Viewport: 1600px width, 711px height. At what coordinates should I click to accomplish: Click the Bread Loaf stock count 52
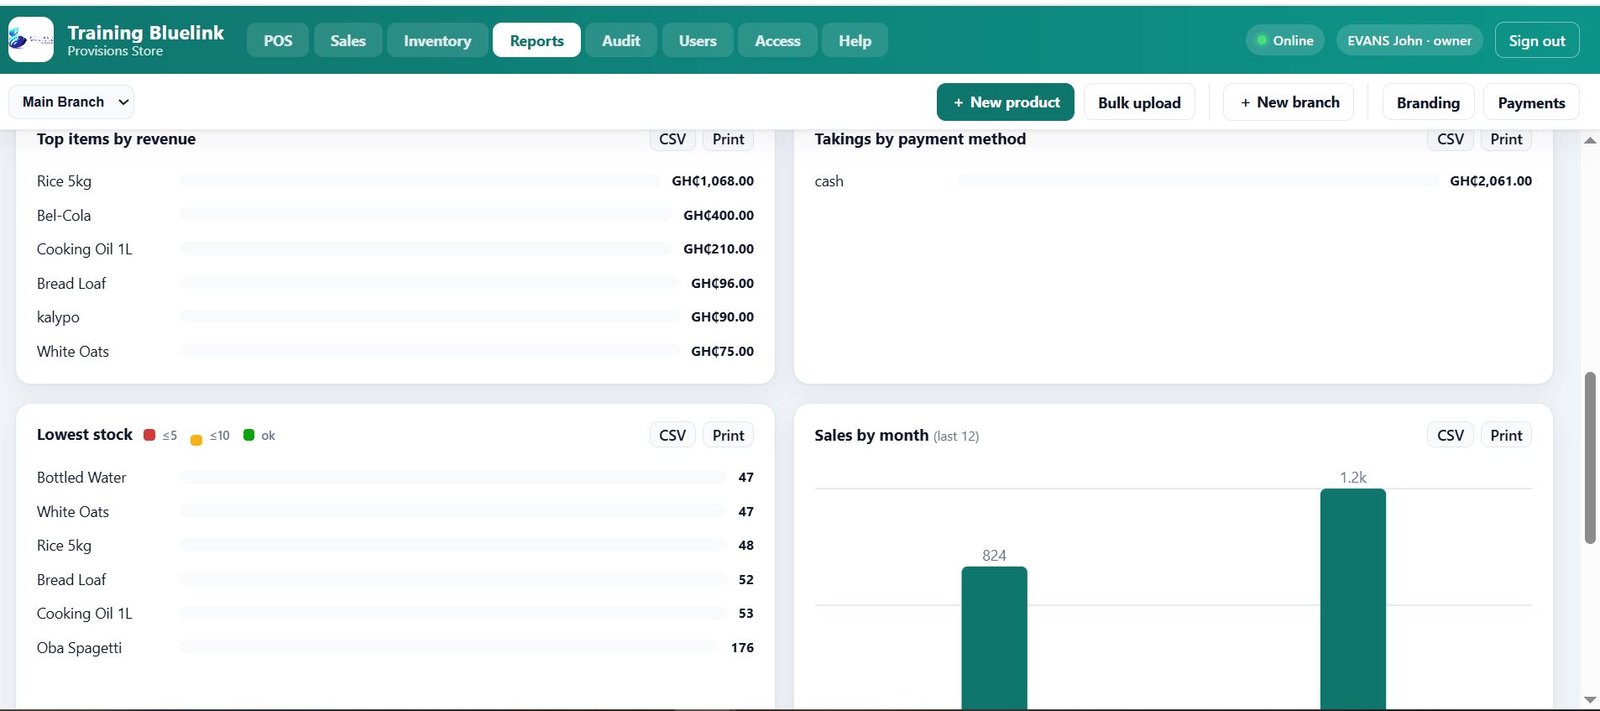746,579
